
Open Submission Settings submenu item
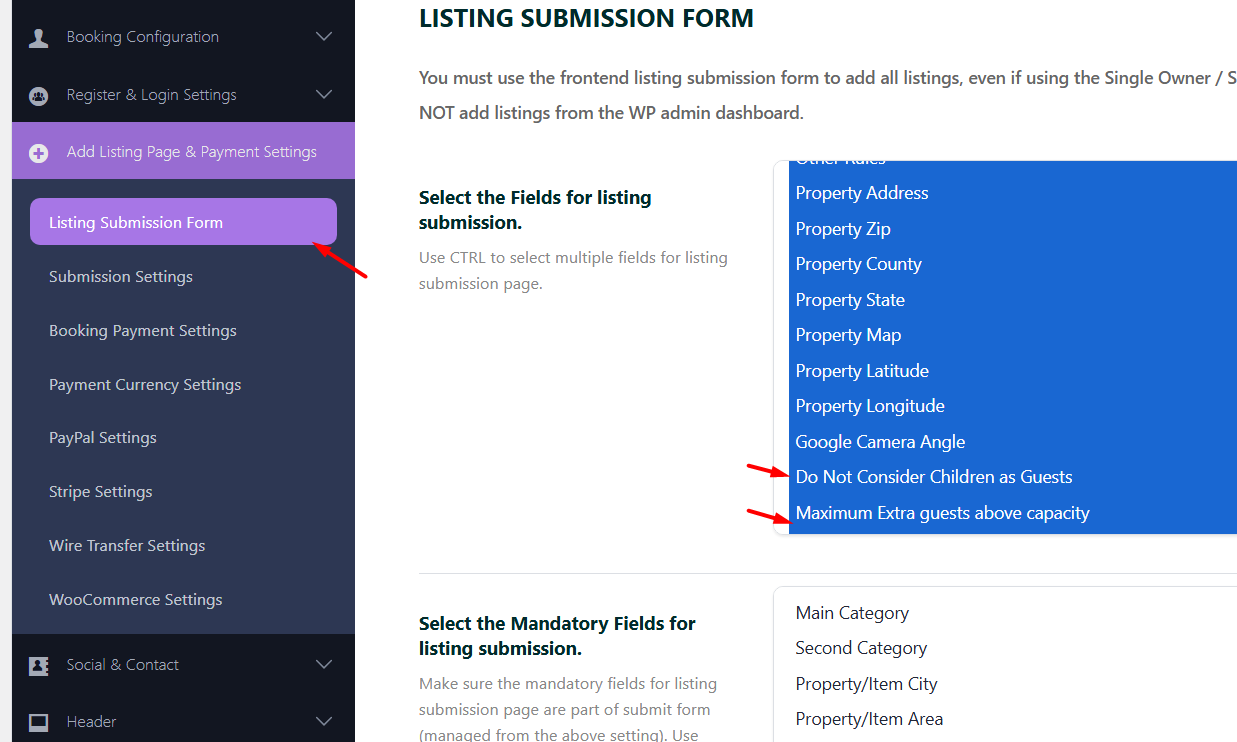(x=121, y=277)
